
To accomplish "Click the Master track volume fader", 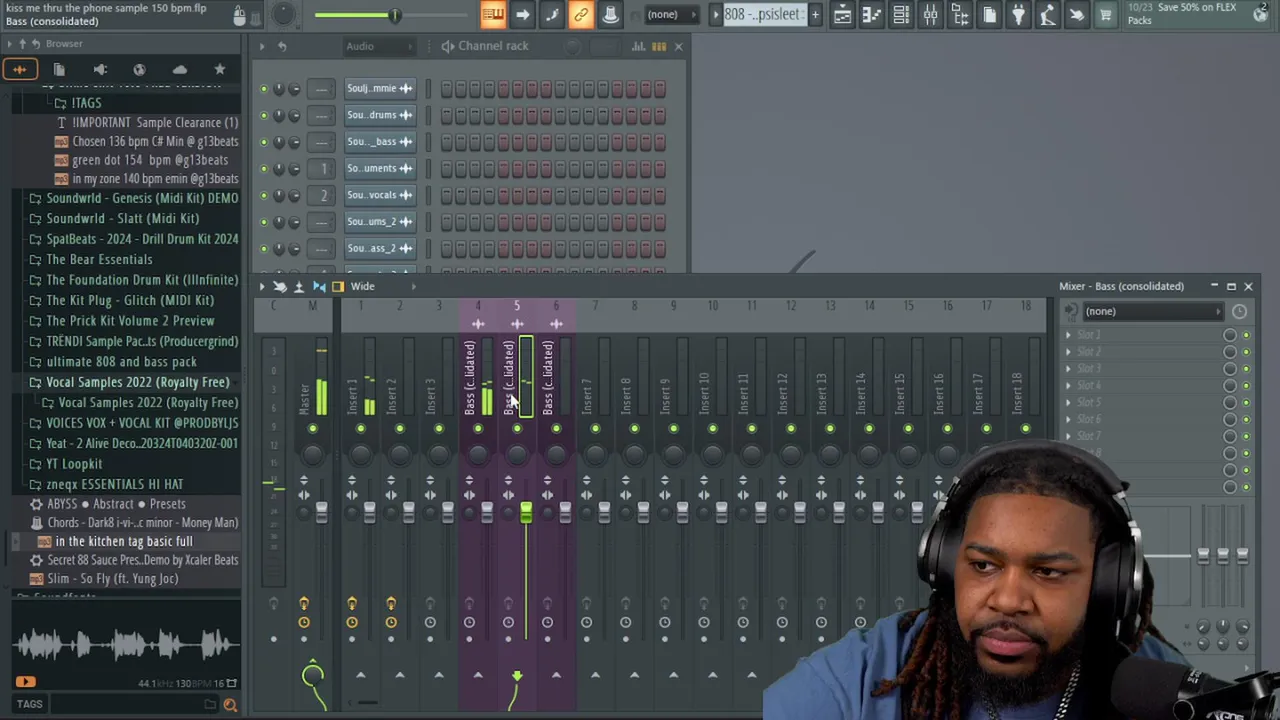I will pyautogui.click(x=321, y=513).
